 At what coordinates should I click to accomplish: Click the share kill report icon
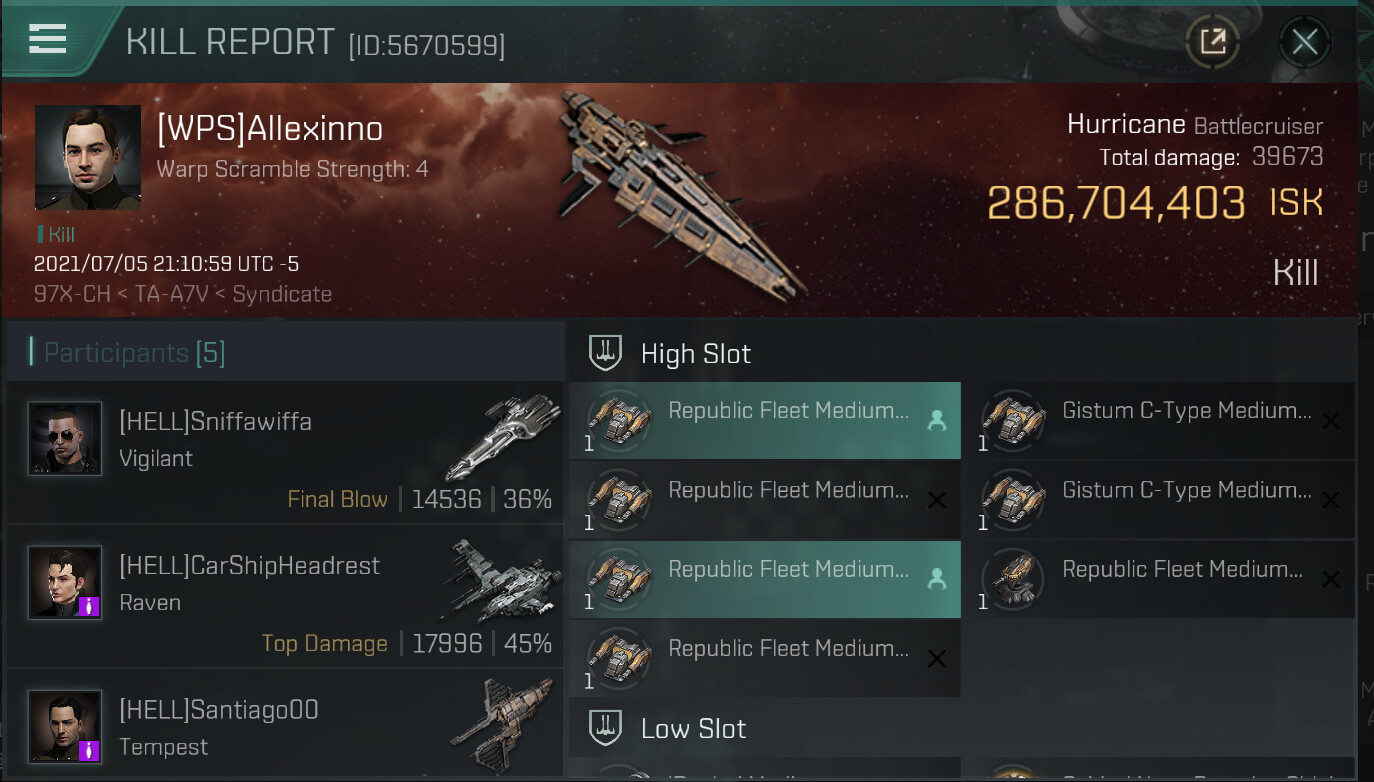1212,41
